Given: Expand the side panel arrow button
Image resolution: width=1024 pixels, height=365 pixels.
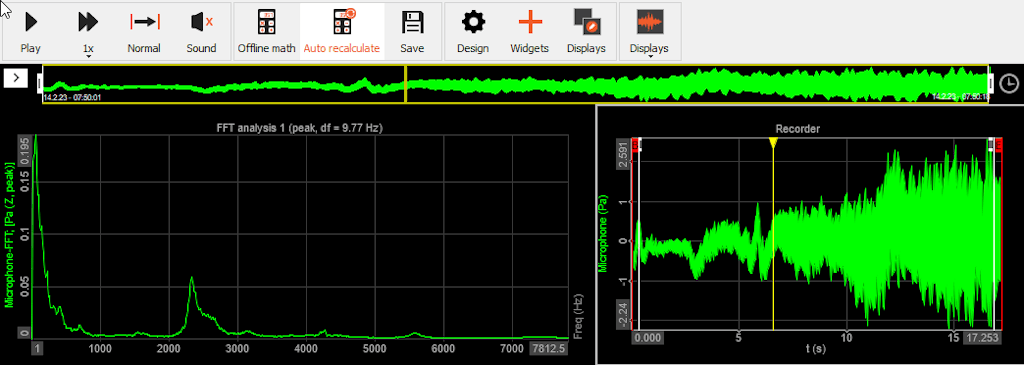Looking at the screenshot, I should click(x=16, y=78).
